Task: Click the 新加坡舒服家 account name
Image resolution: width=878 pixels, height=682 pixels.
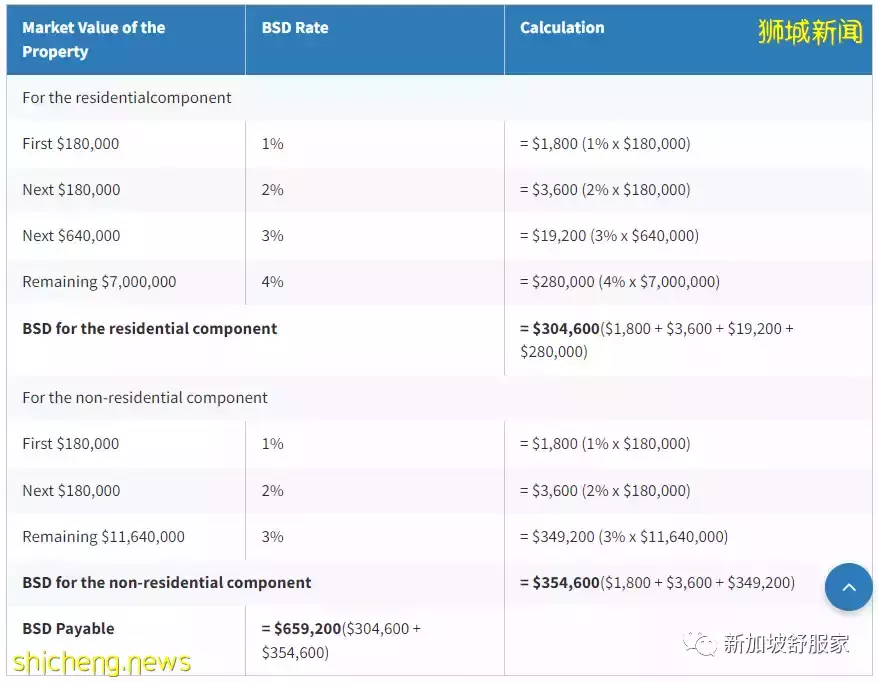Action: [785, 644]
